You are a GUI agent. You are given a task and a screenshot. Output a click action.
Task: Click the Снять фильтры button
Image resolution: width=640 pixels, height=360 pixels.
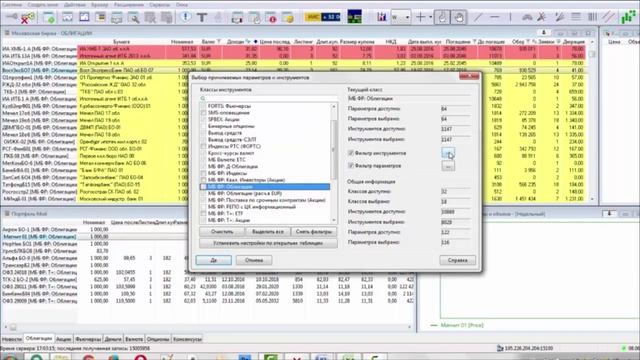[314, 232]
